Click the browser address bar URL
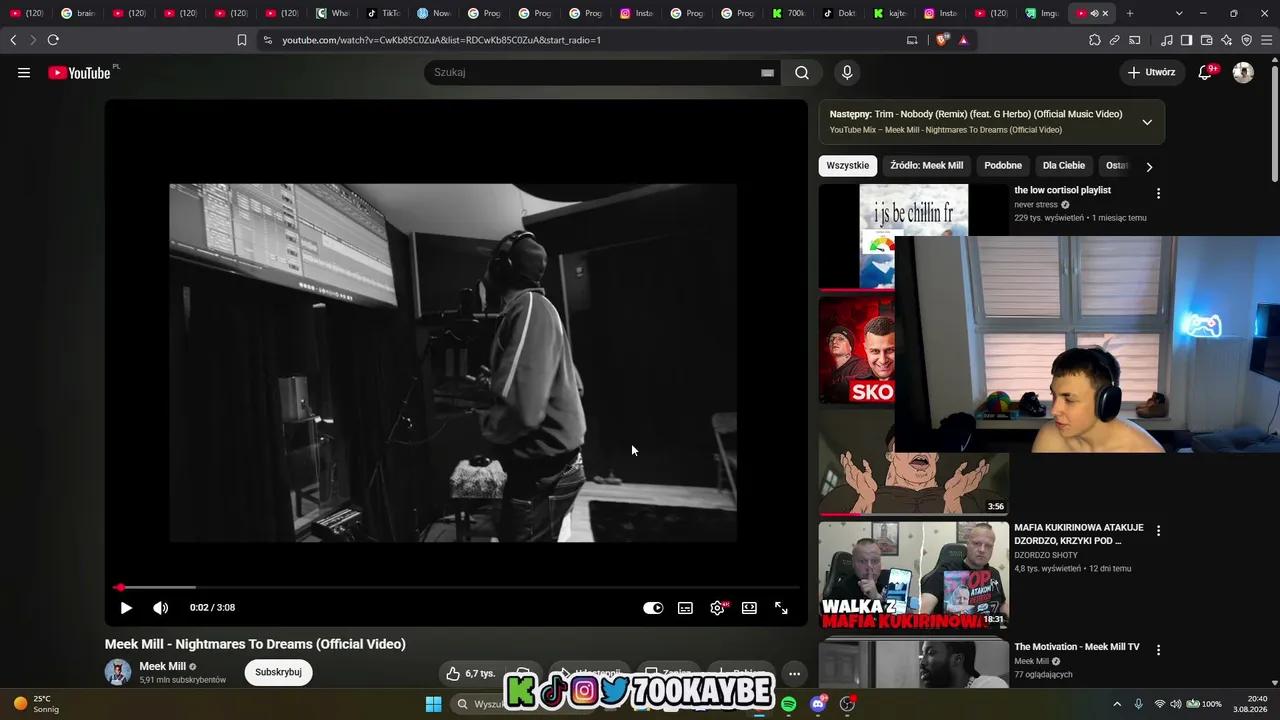The width and height of the screenshot is (1280, 720). [x=441, y=40]
